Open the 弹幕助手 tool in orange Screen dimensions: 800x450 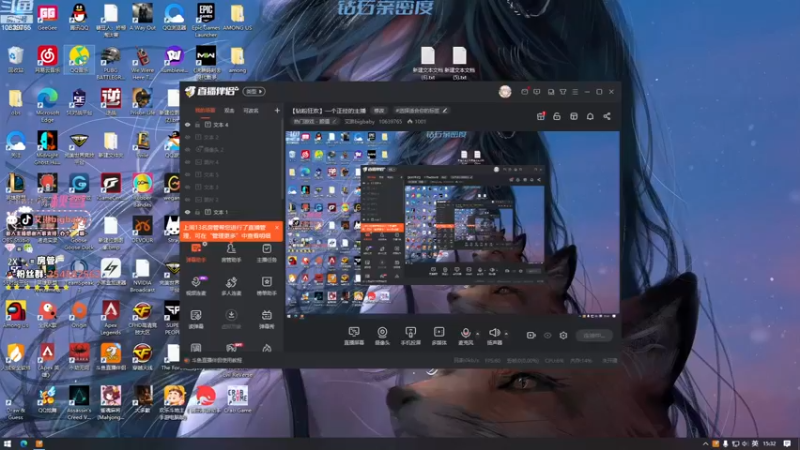point(196,253)
